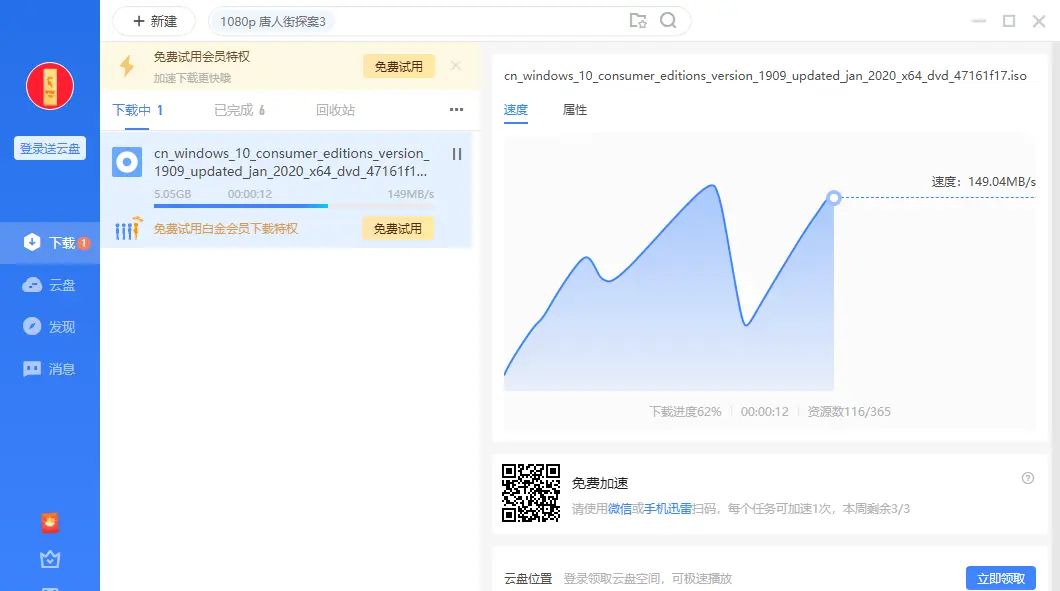Close the 免费试用会员特权 banner
The width and height of the screenshot is (1060, 591).
(x=456, y=66)
